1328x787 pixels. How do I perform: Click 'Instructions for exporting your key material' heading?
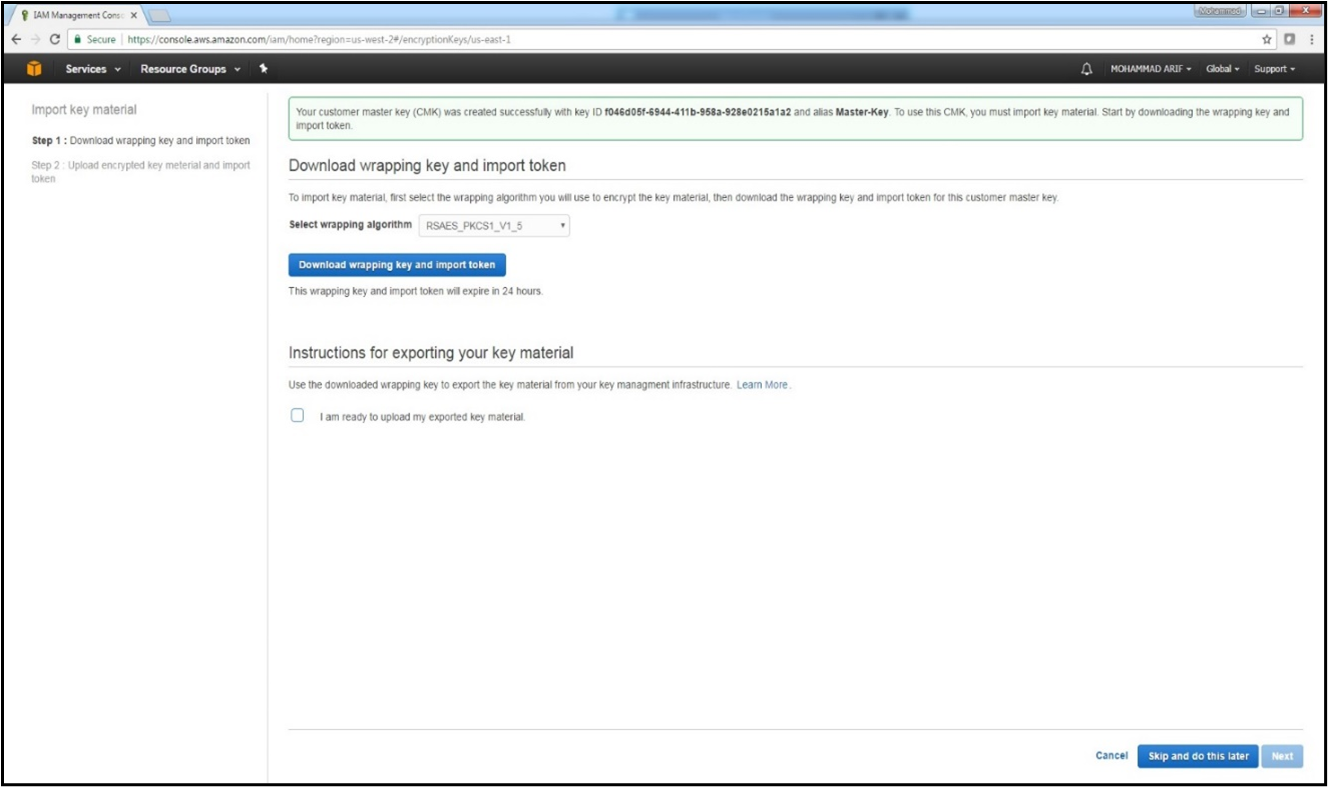tap(431, 353)
